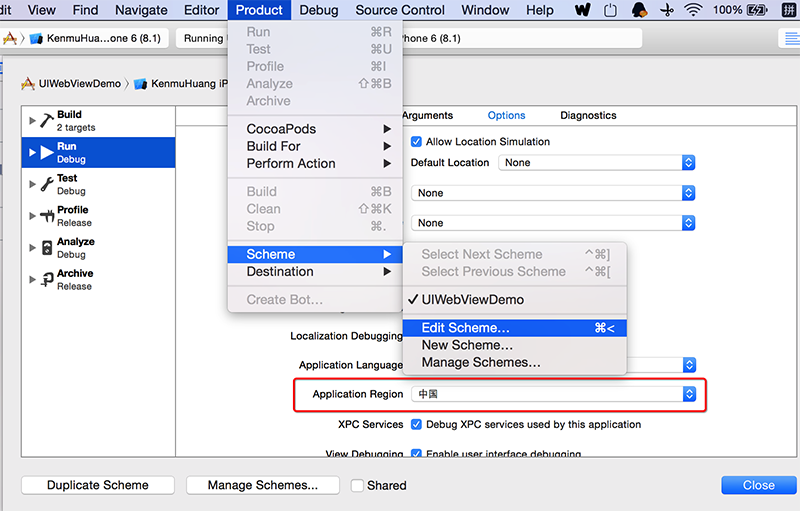Toggle Debug XPC services checkbox

[x=416, y=424]
